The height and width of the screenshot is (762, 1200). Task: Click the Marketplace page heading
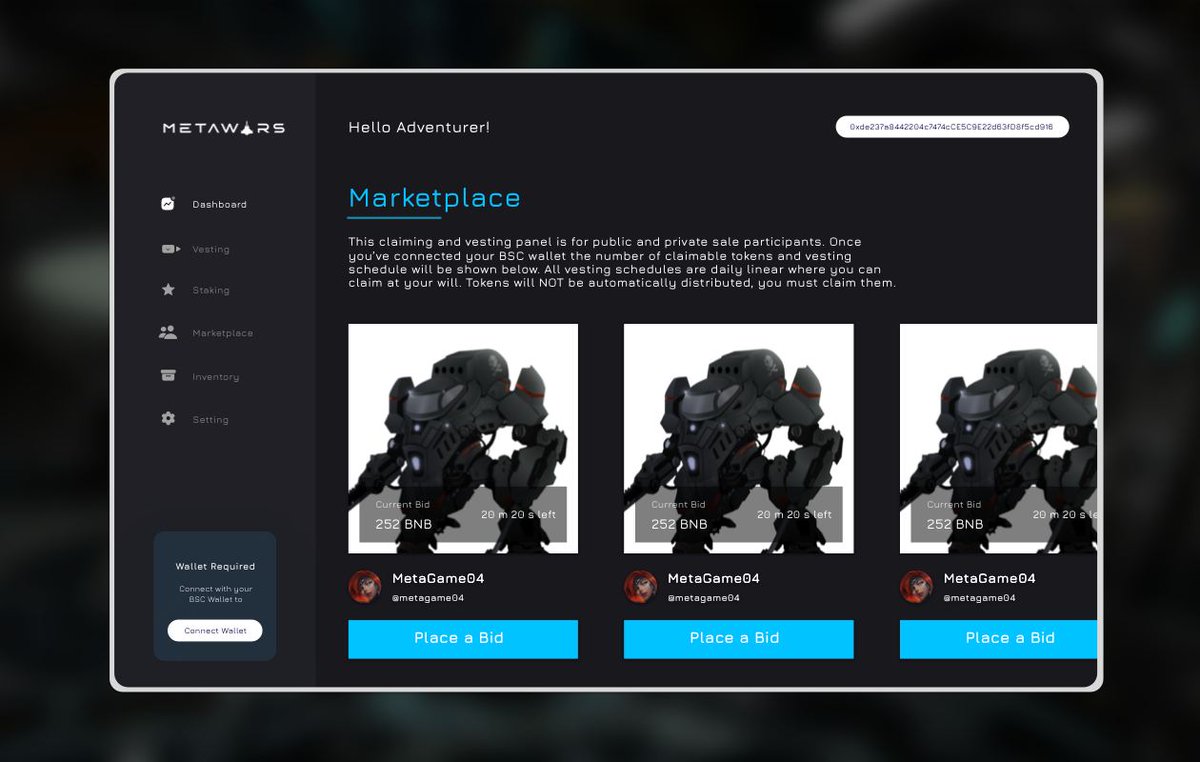click(x=434, y=198)
